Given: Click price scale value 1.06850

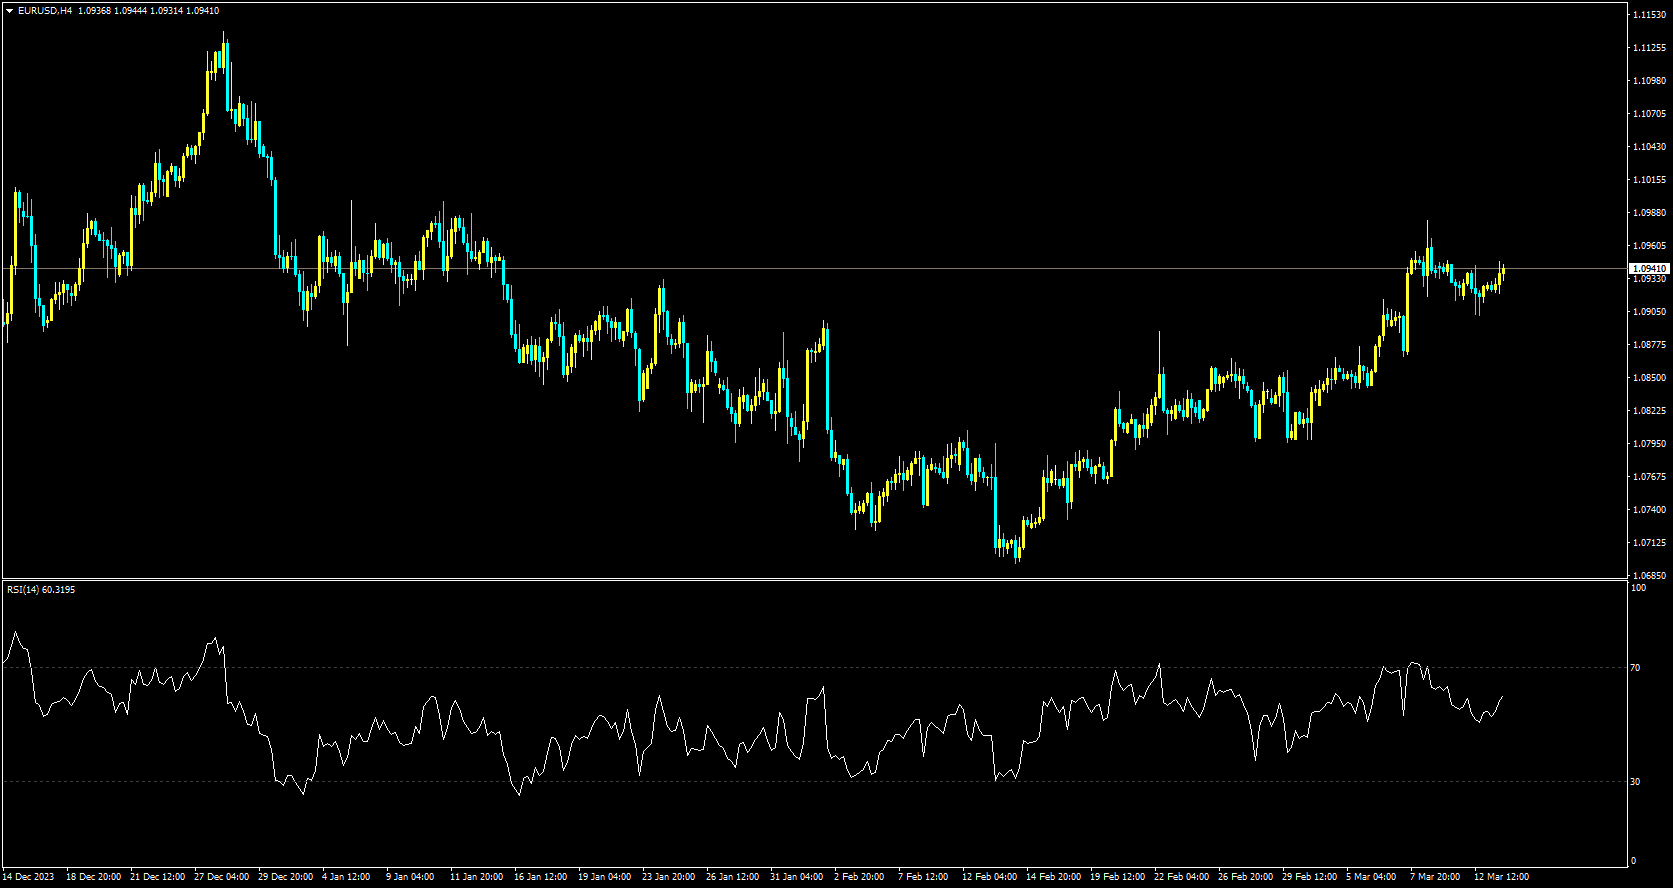Looking at the screenshot, I should [x=1649, y=576].
